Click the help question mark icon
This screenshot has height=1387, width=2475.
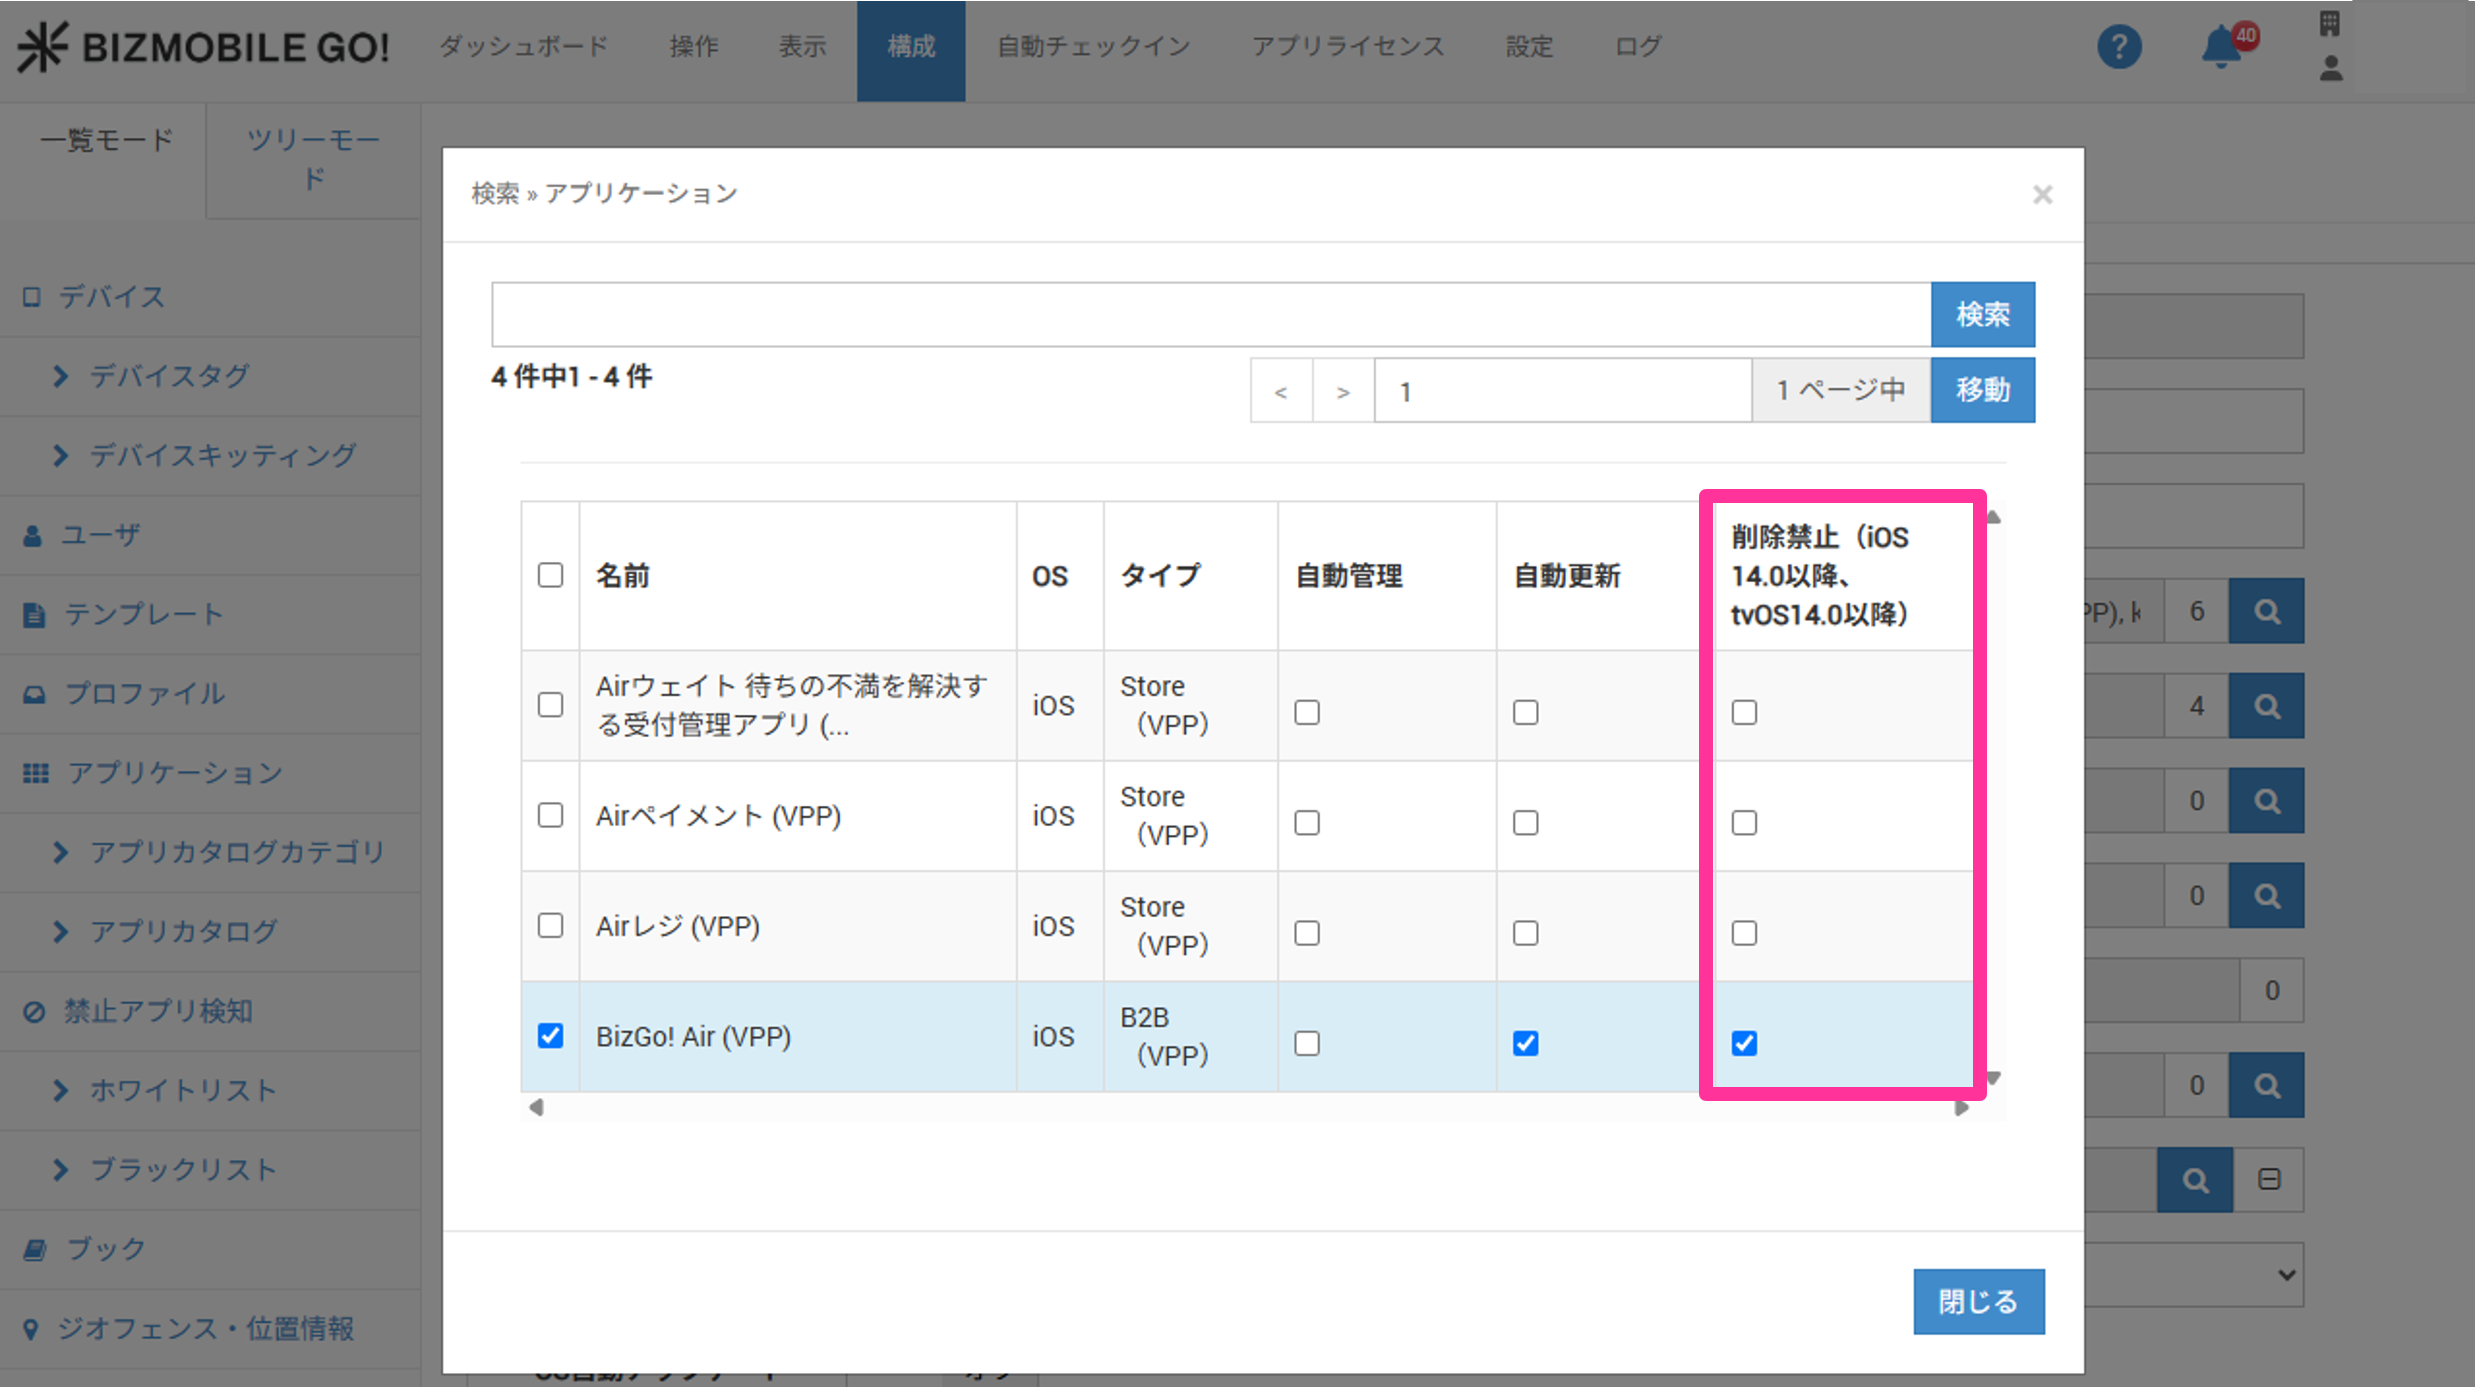(2119, 47)
